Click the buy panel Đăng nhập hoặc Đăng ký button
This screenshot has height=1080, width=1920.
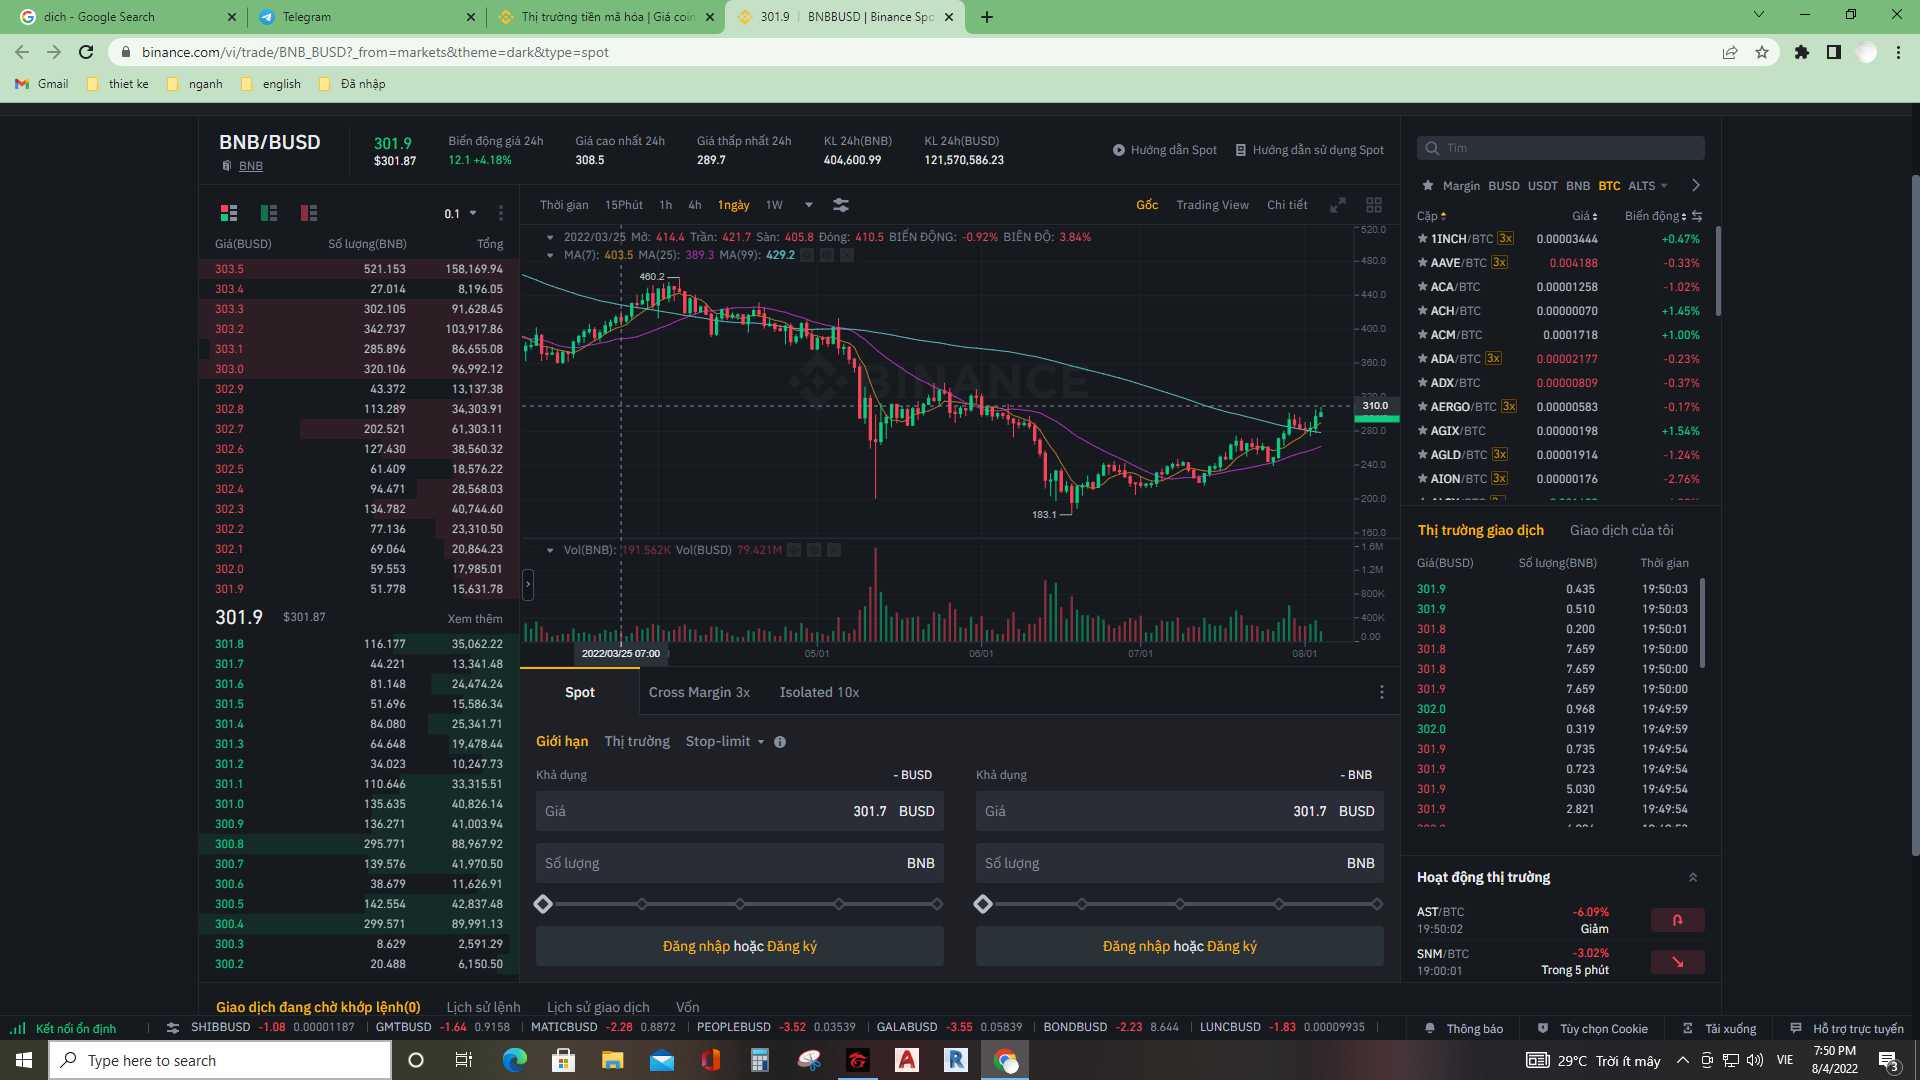[740, 946]
